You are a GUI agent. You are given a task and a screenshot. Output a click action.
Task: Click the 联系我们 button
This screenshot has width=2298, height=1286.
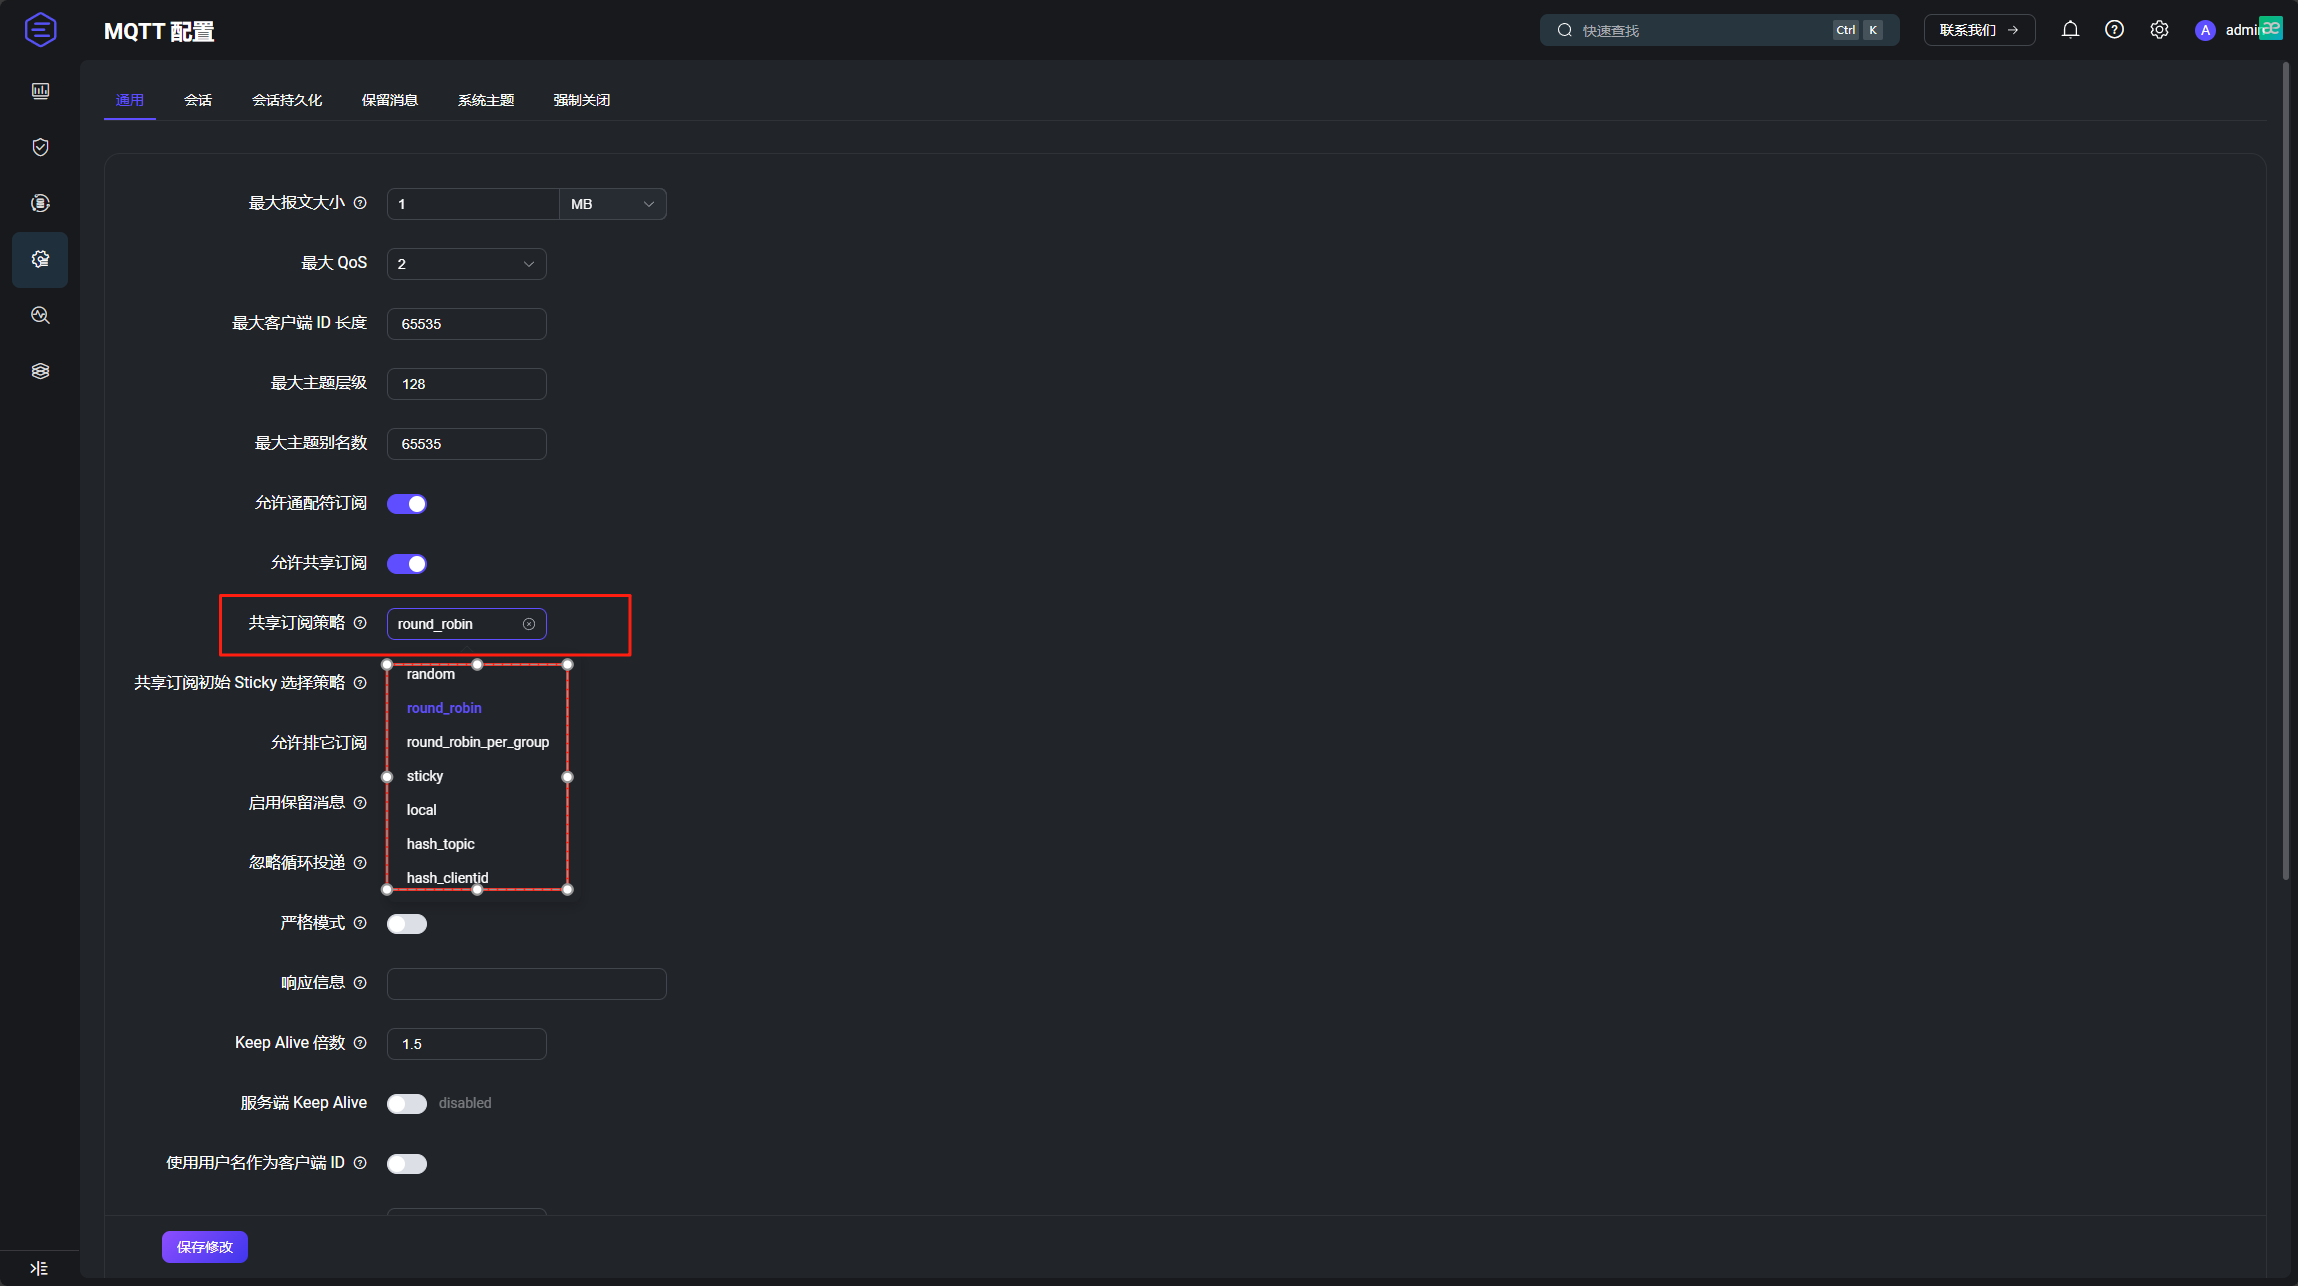1978,30
